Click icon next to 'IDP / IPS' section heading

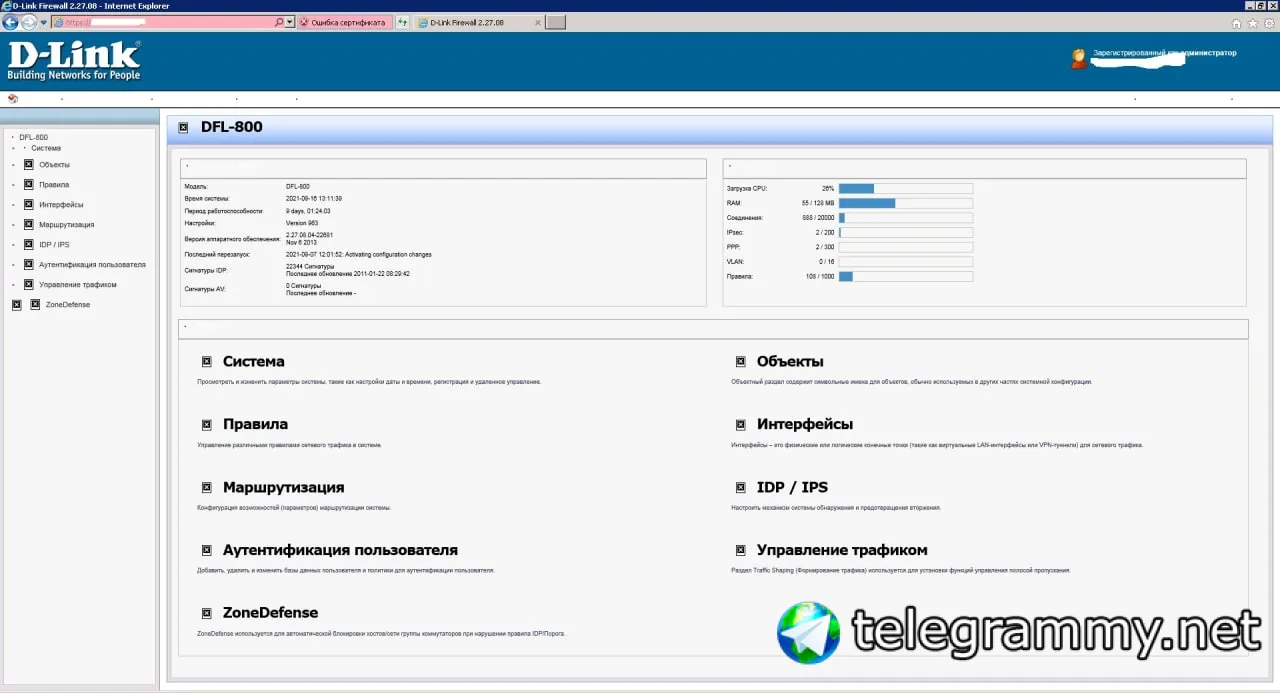[741, 488]
